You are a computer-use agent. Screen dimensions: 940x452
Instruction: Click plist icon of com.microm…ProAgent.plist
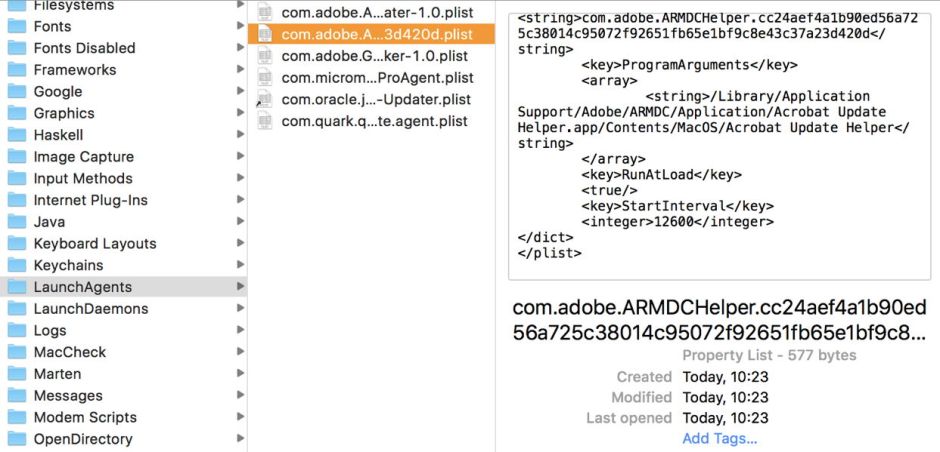pyautogui.click(x=264, y=77)
